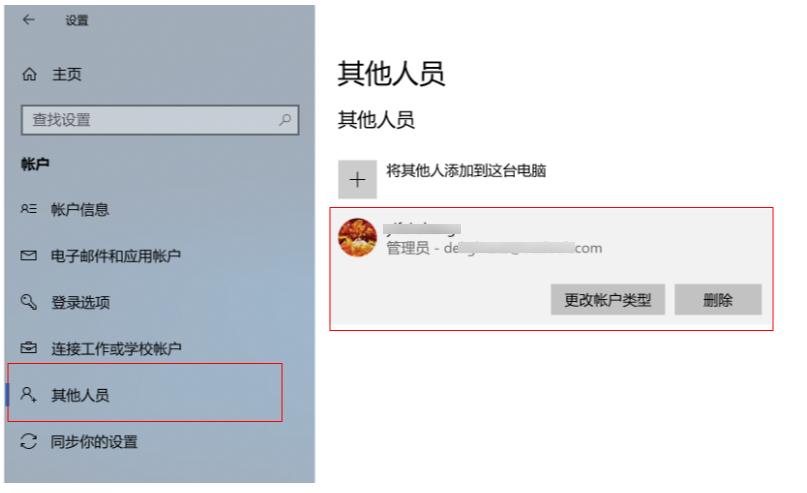Screen dimensions: 807x493
Task: Click the sync arrows icon
Action: point(28,441)
